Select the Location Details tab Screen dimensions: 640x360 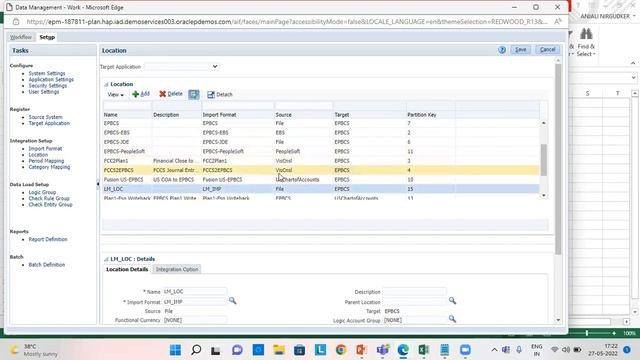(x=127, y=269)
